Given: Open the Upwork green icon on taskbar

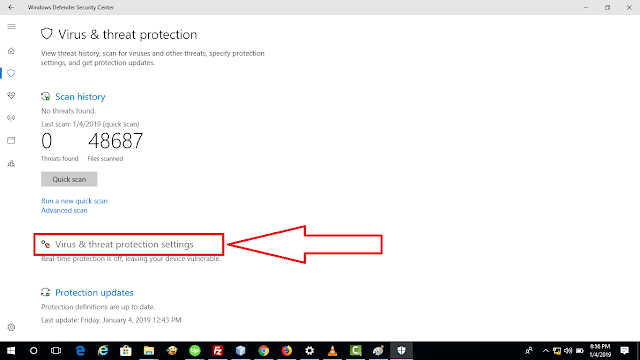Looking at the screenshot, I should tap(195, 351).
